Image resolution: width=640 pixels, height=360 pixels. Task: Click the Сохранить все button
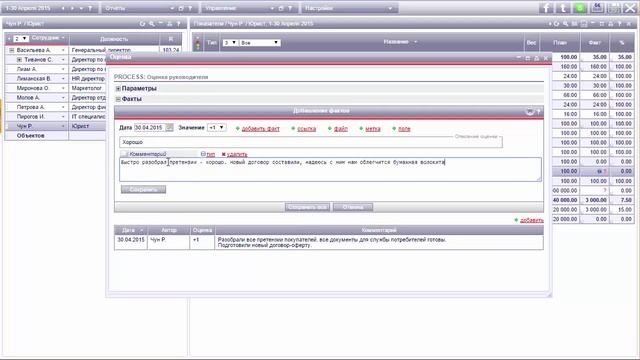(307, 207)
